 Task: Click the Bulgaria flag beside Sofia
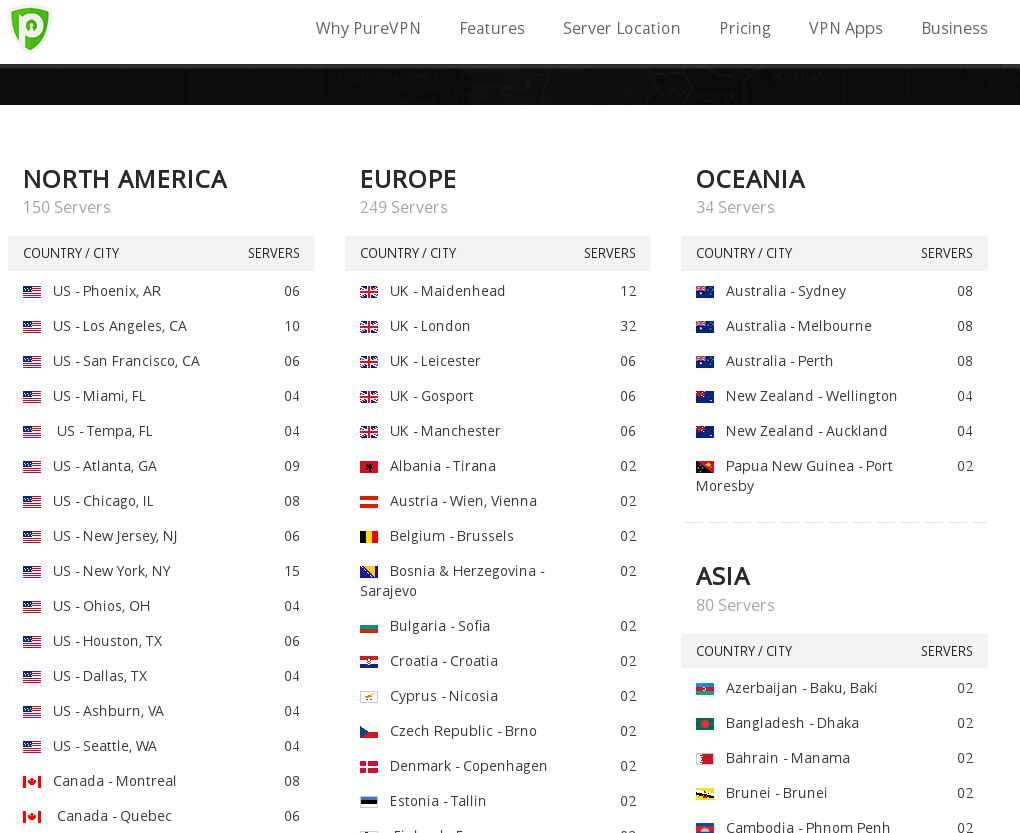click(x=369, y=628)
